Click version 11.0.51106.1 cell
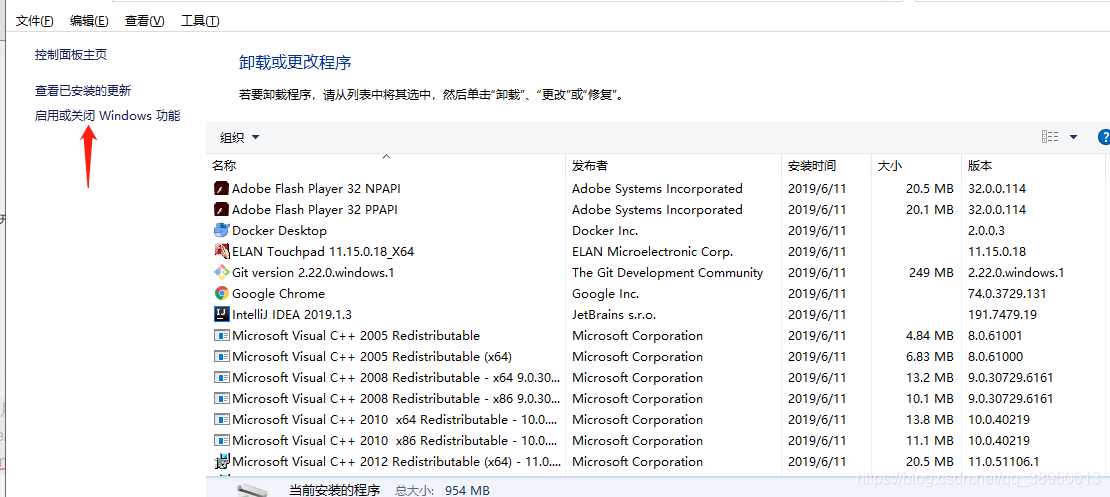 [x=1003, y=462]
